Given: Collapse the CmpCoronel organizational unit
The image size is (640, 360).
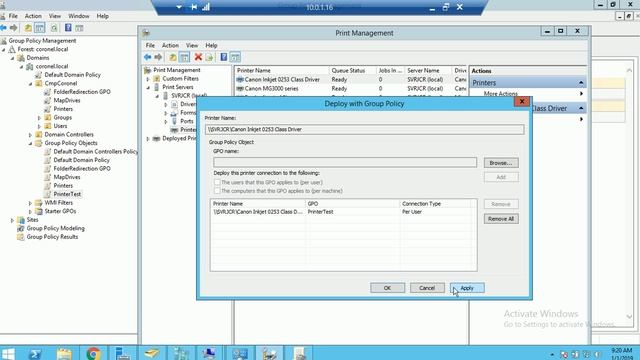Looking at the screenshot, I should [x=31, y=84].
